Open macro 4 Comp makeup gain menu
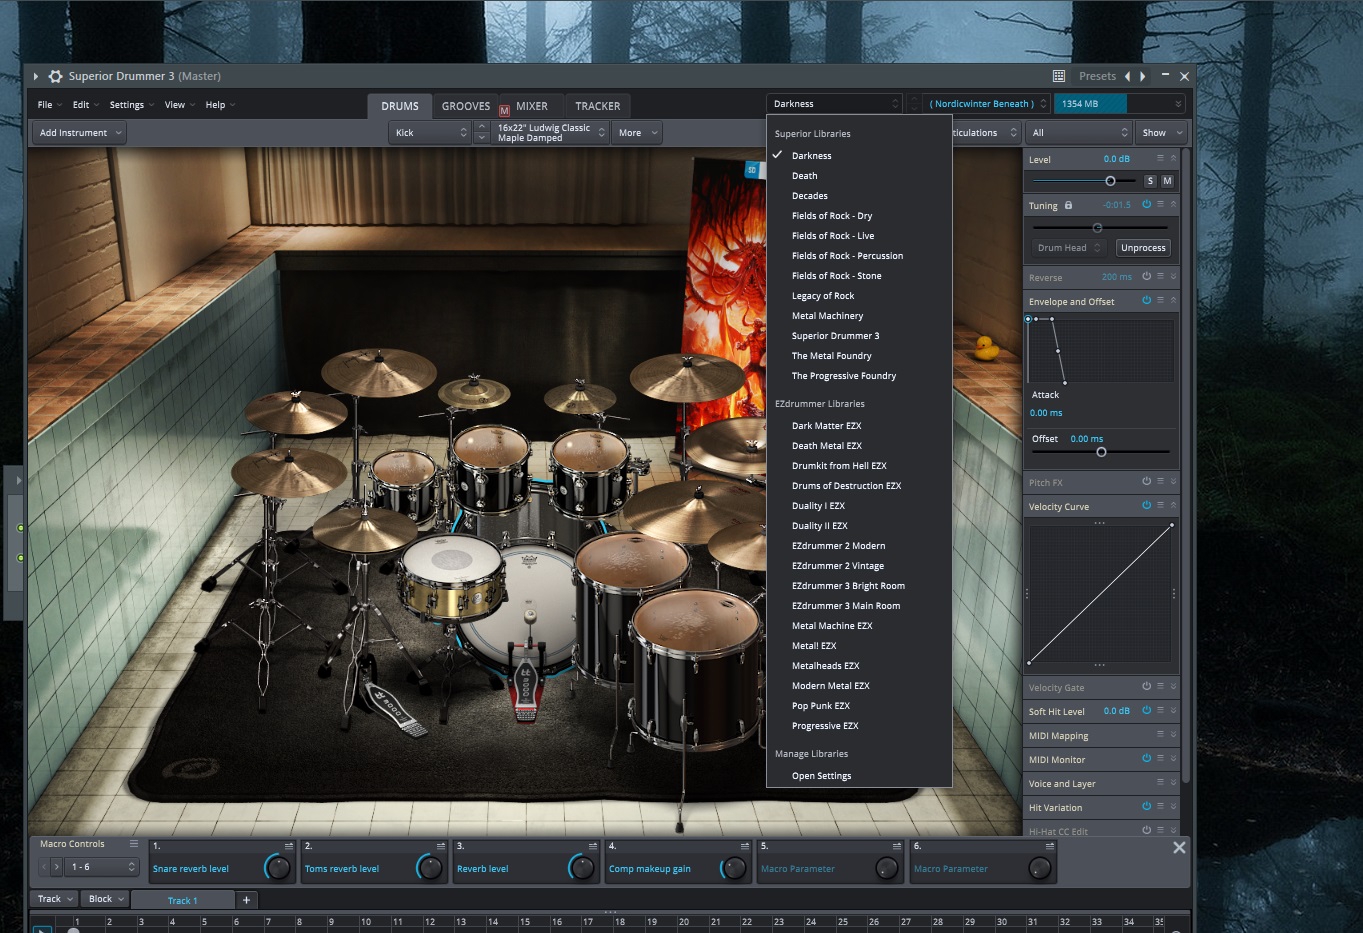Screen dimensions: 1363x933 [x=745, y=846]
